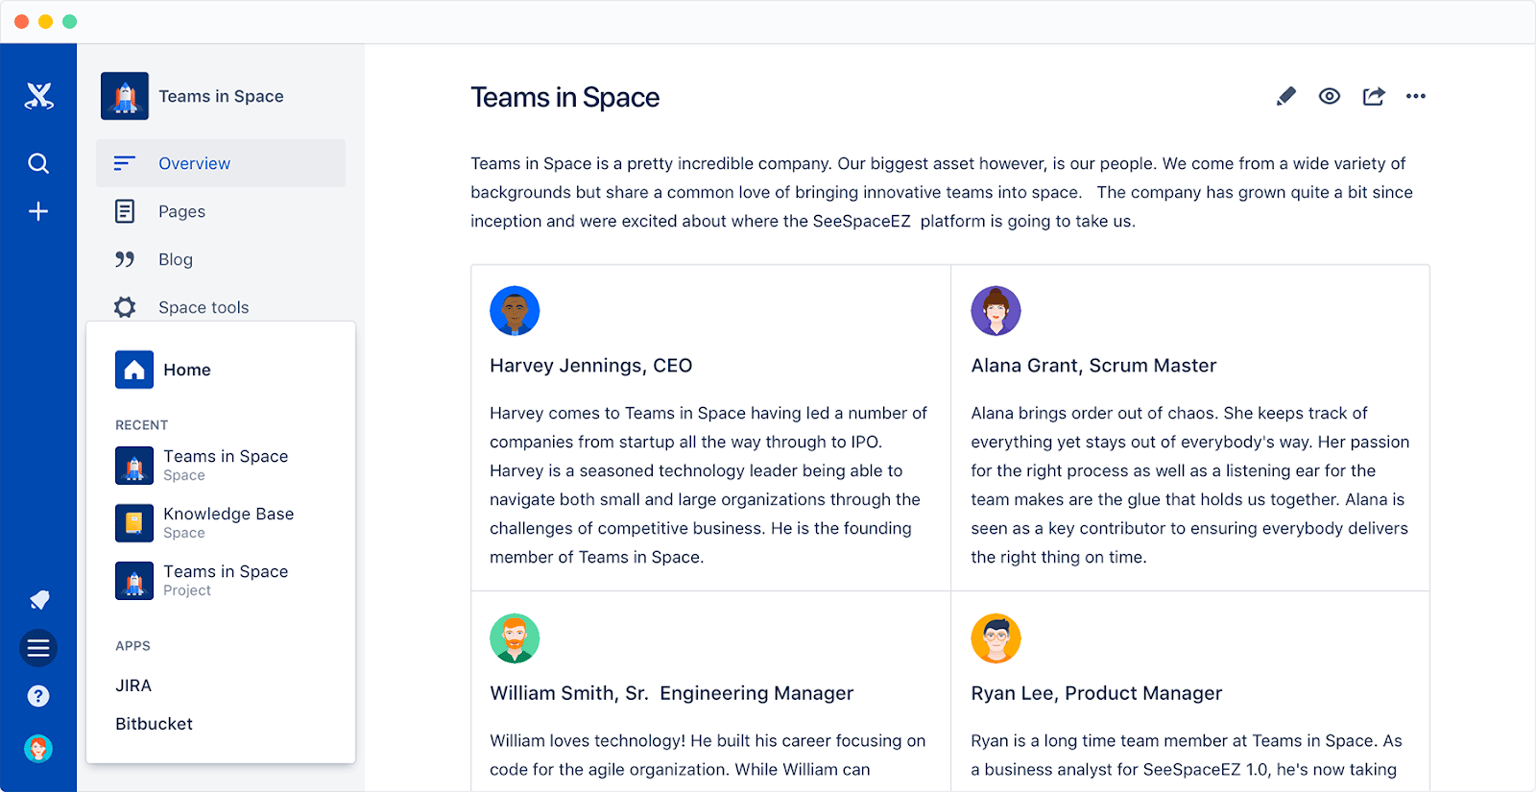Open Bitbucket from the Apps list
1536x792 pixels.
(x=154, y=723)
